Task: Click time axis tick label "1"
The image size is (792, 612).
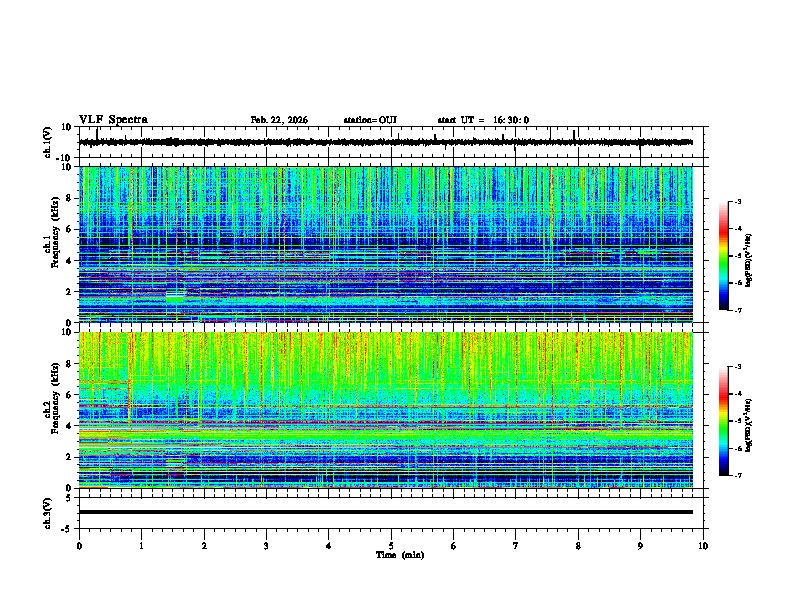Action: 141,546
